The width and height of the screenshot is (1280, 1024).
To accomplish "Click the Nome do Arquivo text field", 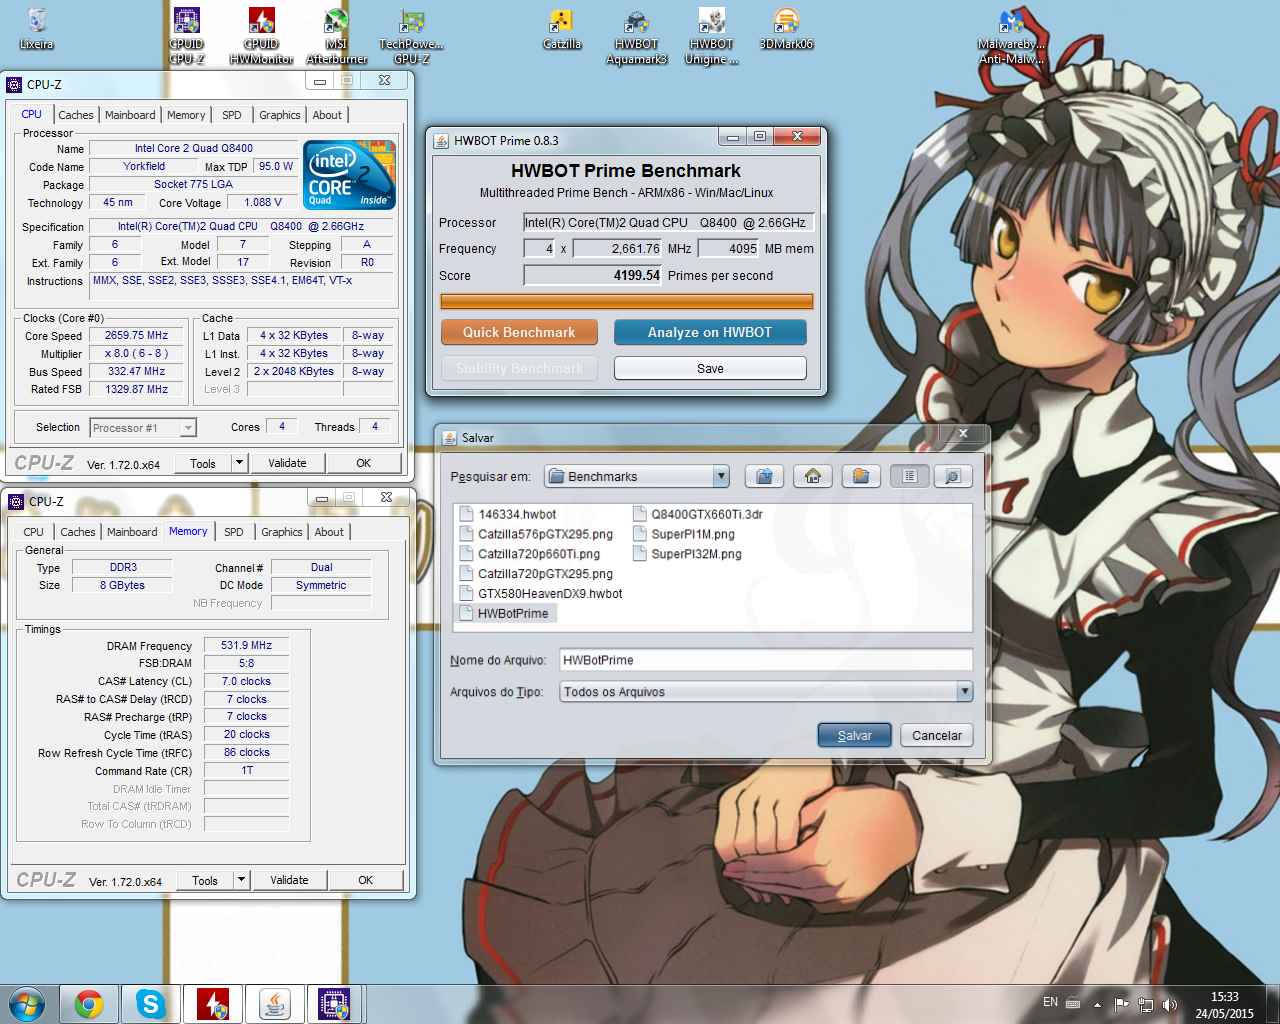I will click(766, 660).
